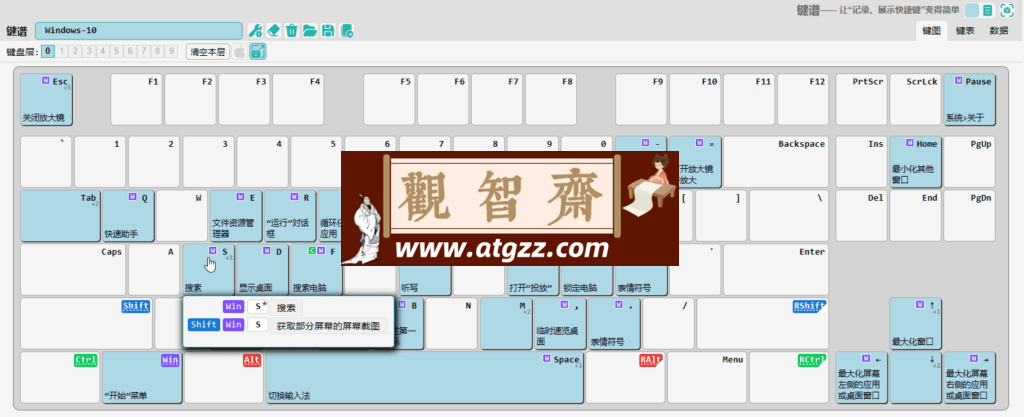The height and width of the screenshot is (417, 1024).
Task: Click 获取部分屏幕的屏幕截图 in shortcut popup
Action: [328, 325]
